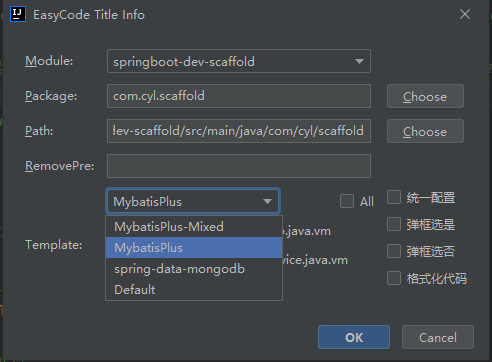Enable the 统一配置 checkbox
This screenshot has height=362, width=492.
394,197
